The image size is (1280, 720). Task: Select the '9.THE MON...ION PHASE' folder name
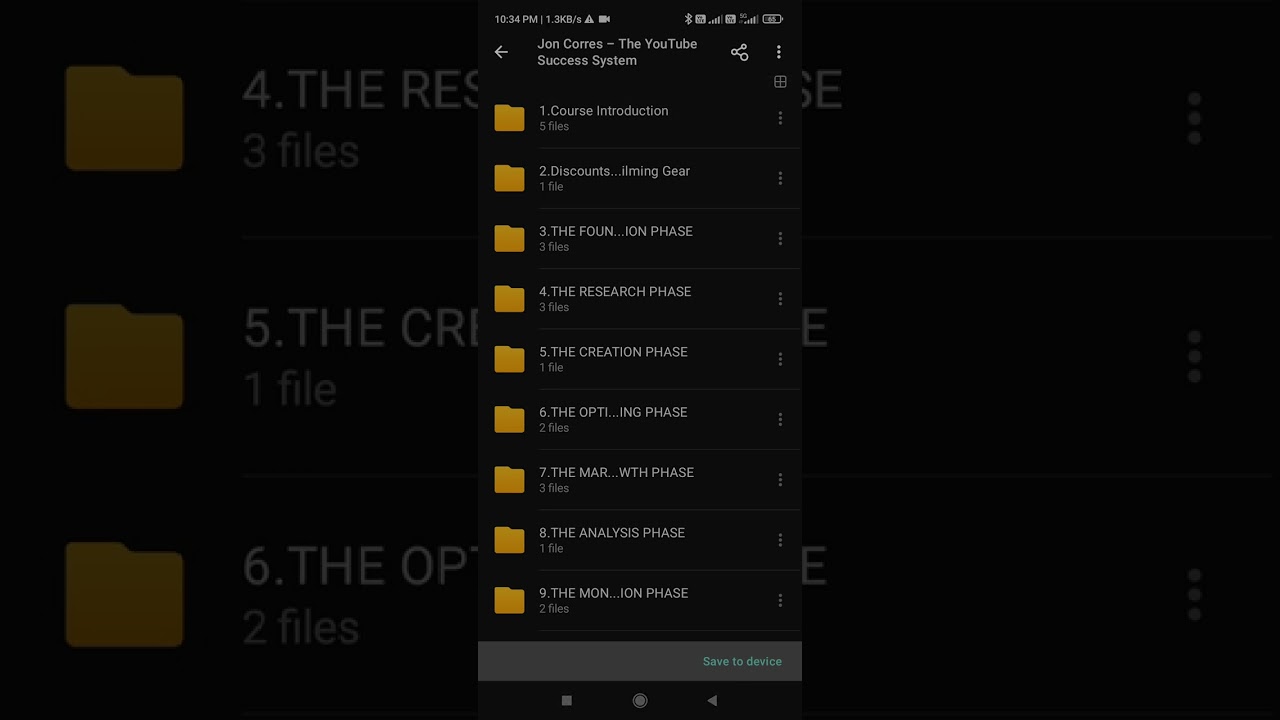tap(614, 593)
